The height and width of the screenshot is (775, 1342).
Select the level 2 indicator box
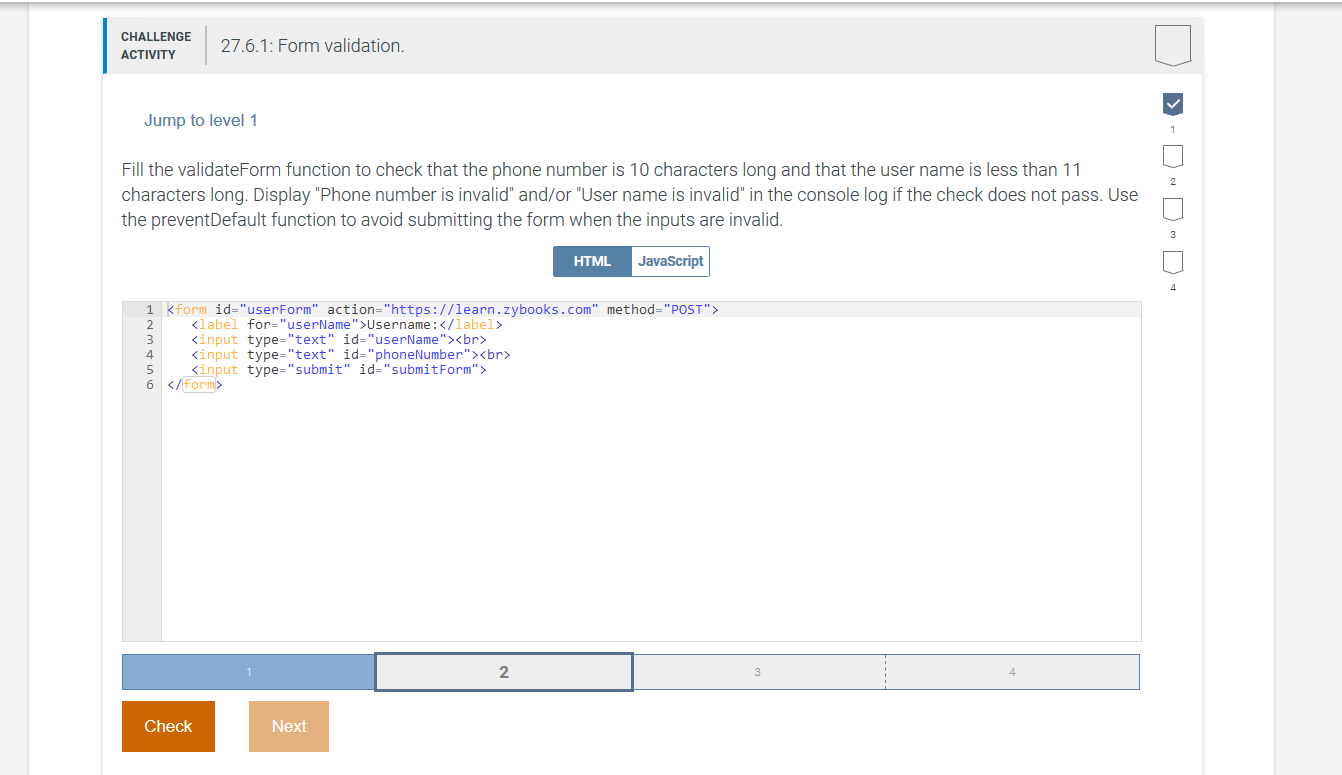click(1173, 157)
